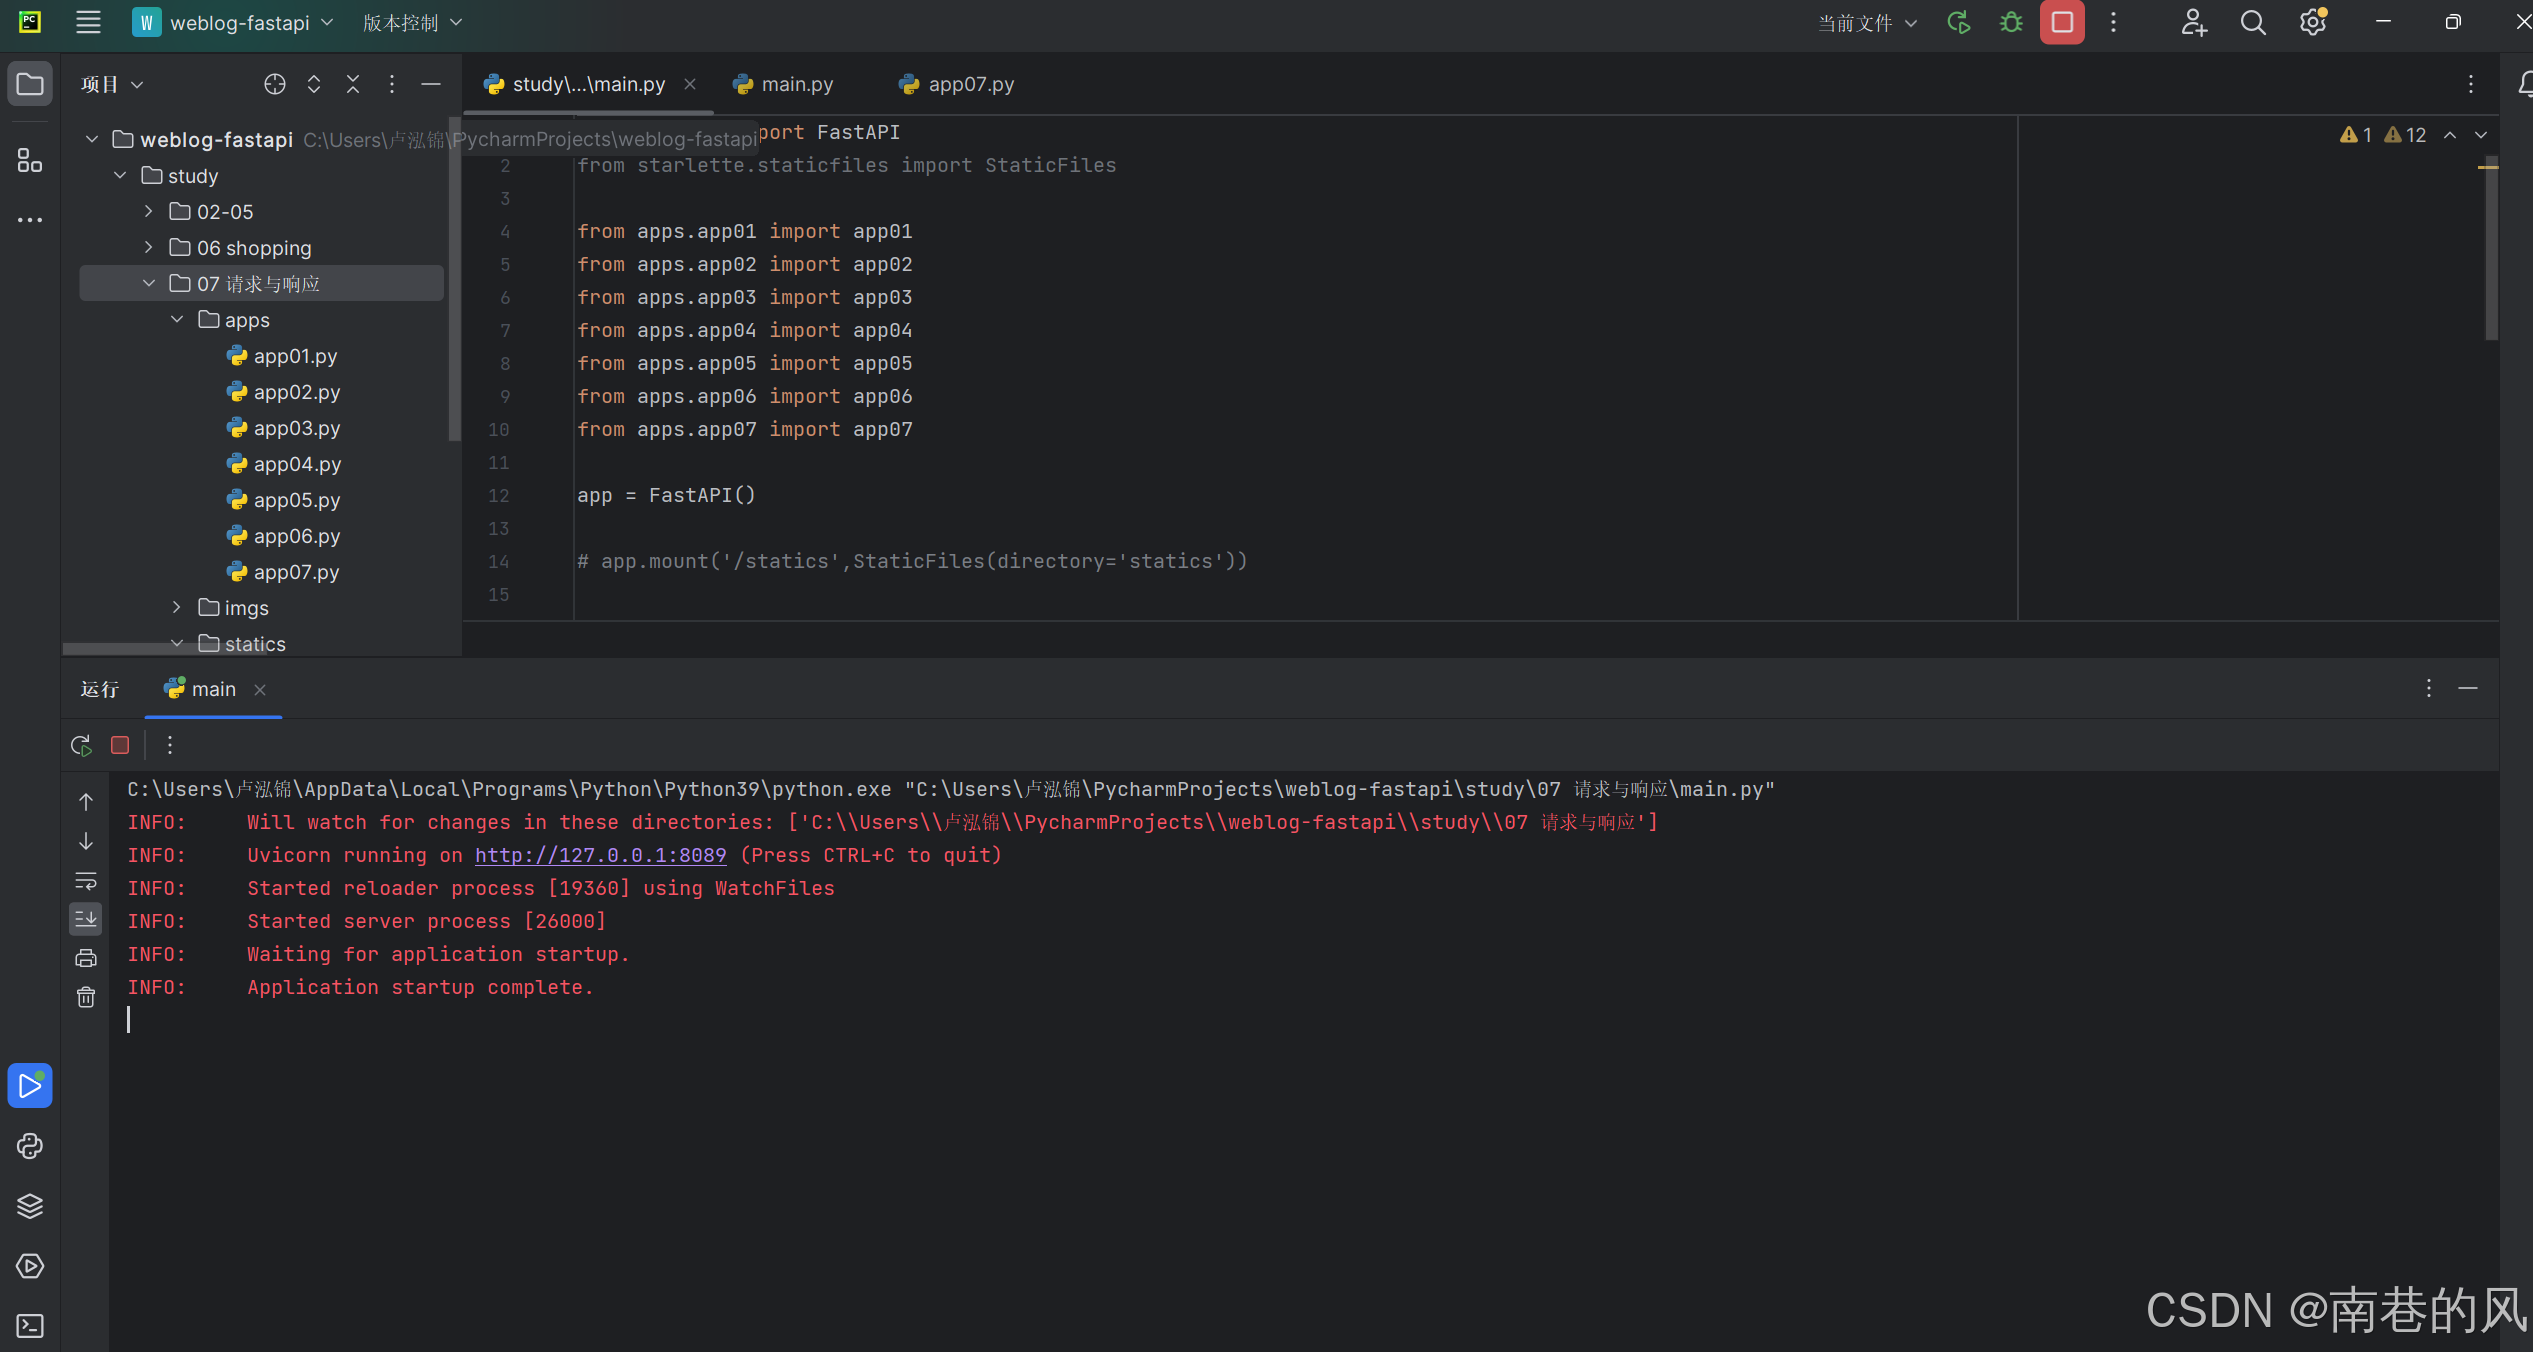Open the Terminal tool window icon
Viewport: 2533px width, 1352px height.
pos(29,1326)
